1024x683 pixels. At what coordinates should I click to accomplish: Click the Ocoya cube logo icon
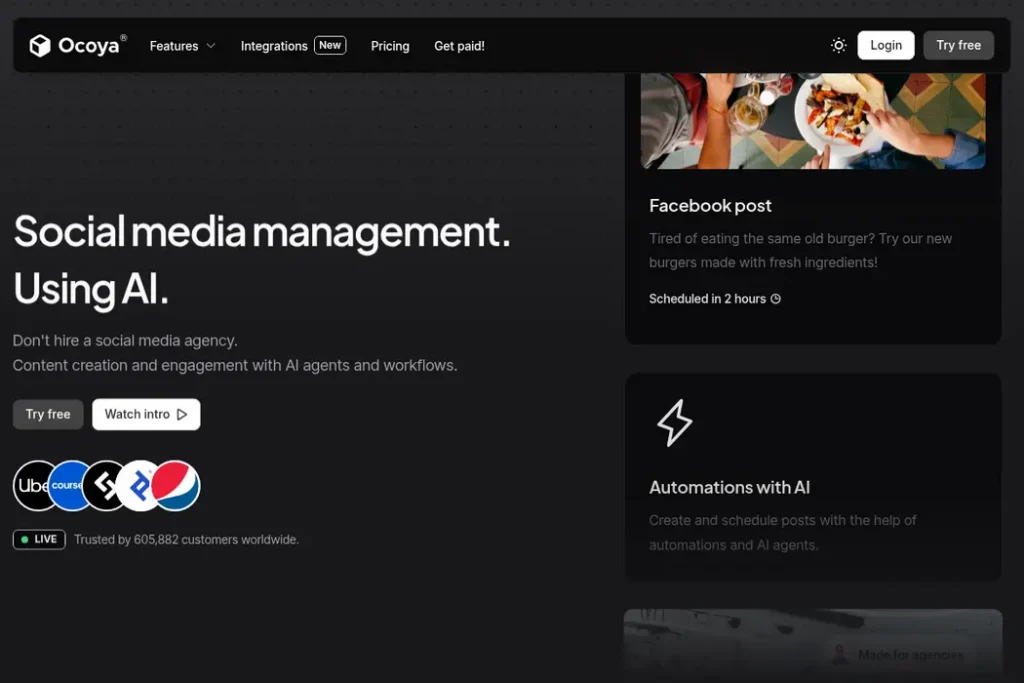[40, 46]
